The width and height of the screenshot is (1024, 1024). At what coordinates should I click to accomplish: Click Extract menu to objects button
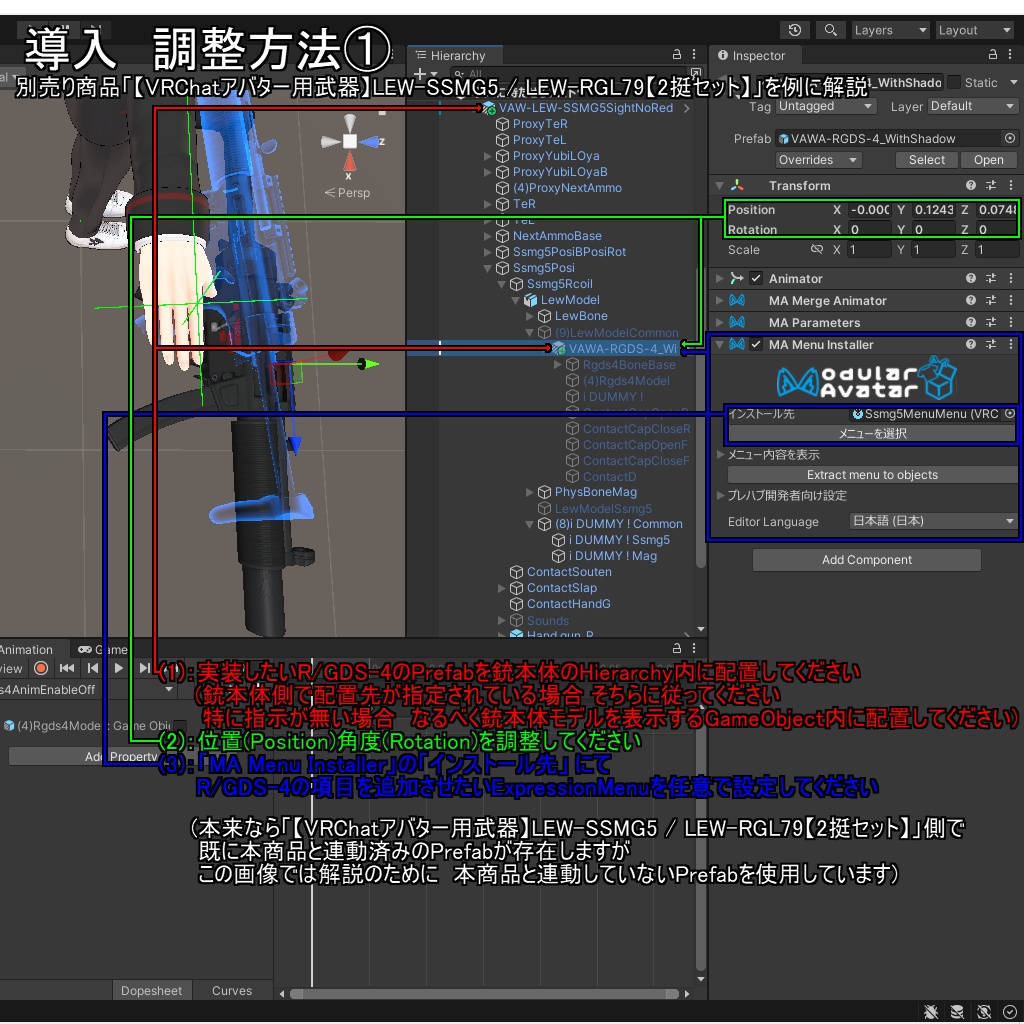point(871,475)
